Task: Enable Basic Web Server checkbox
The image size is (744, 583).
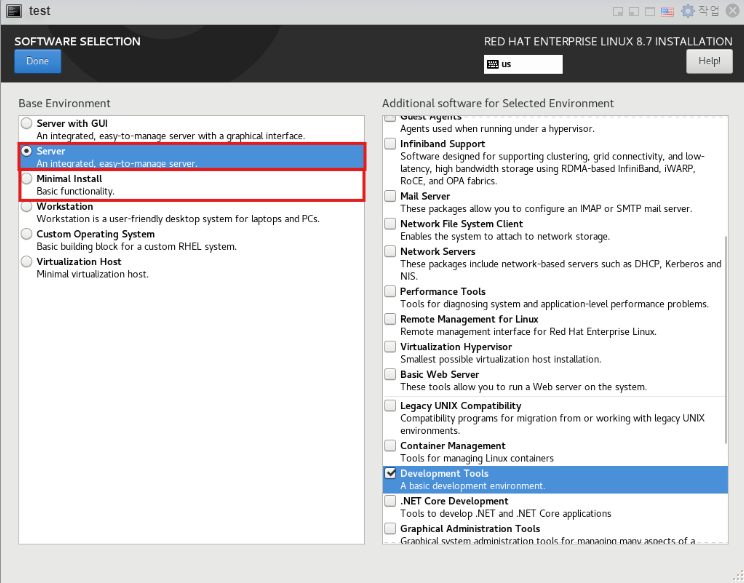Action: coord(390,374)
